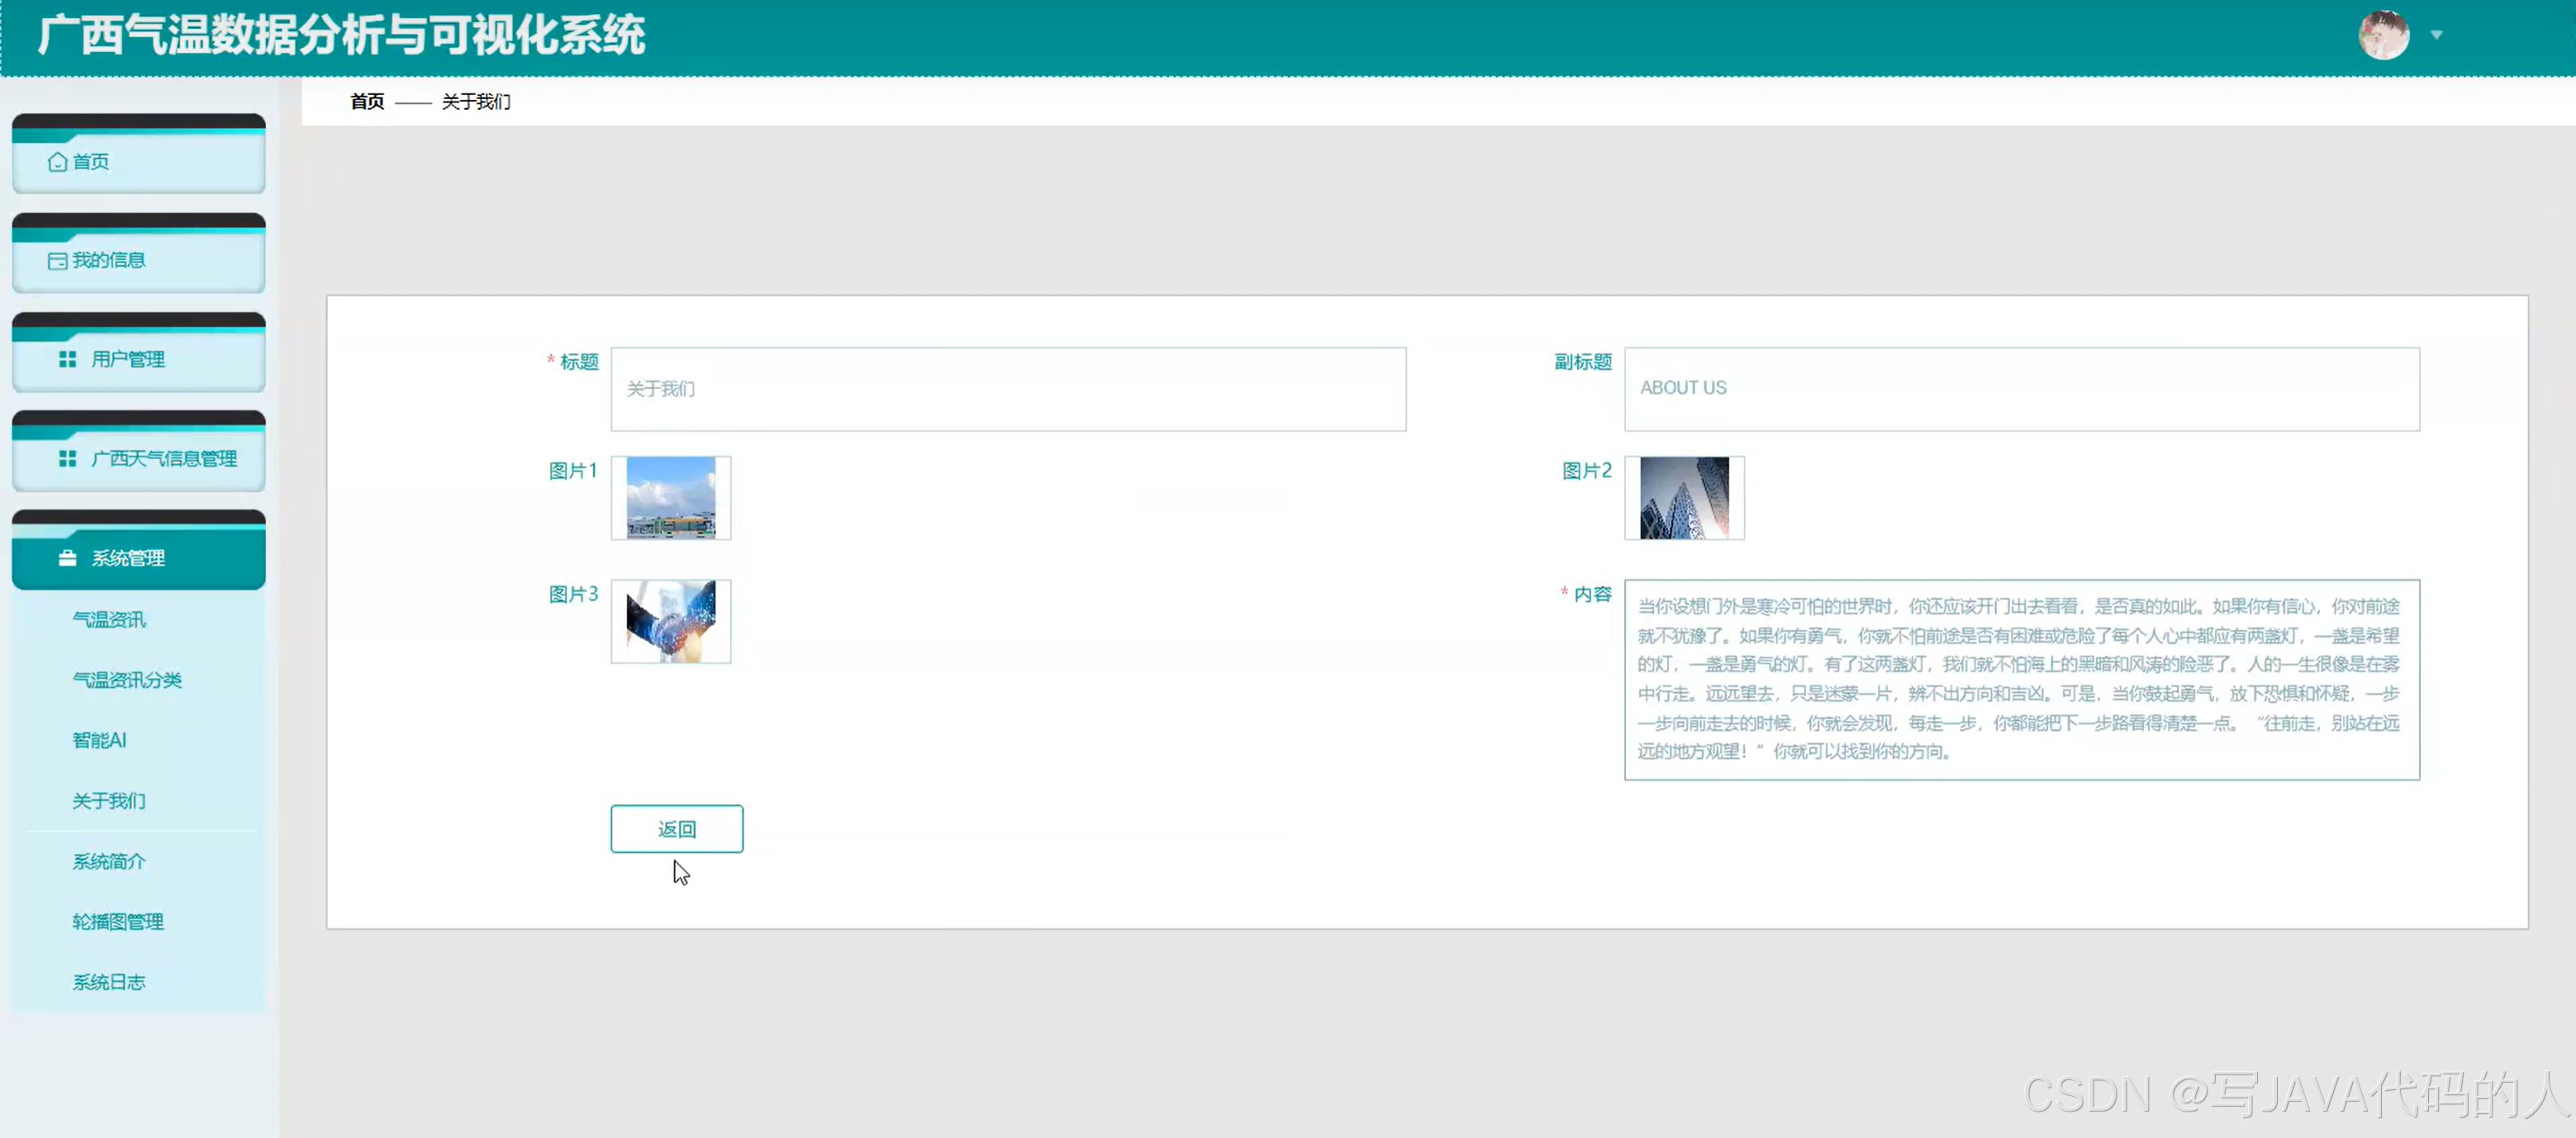Open 系统日志 in sidebar
This screenshot has width=2576, height=1138.
[x=109, y=983]
